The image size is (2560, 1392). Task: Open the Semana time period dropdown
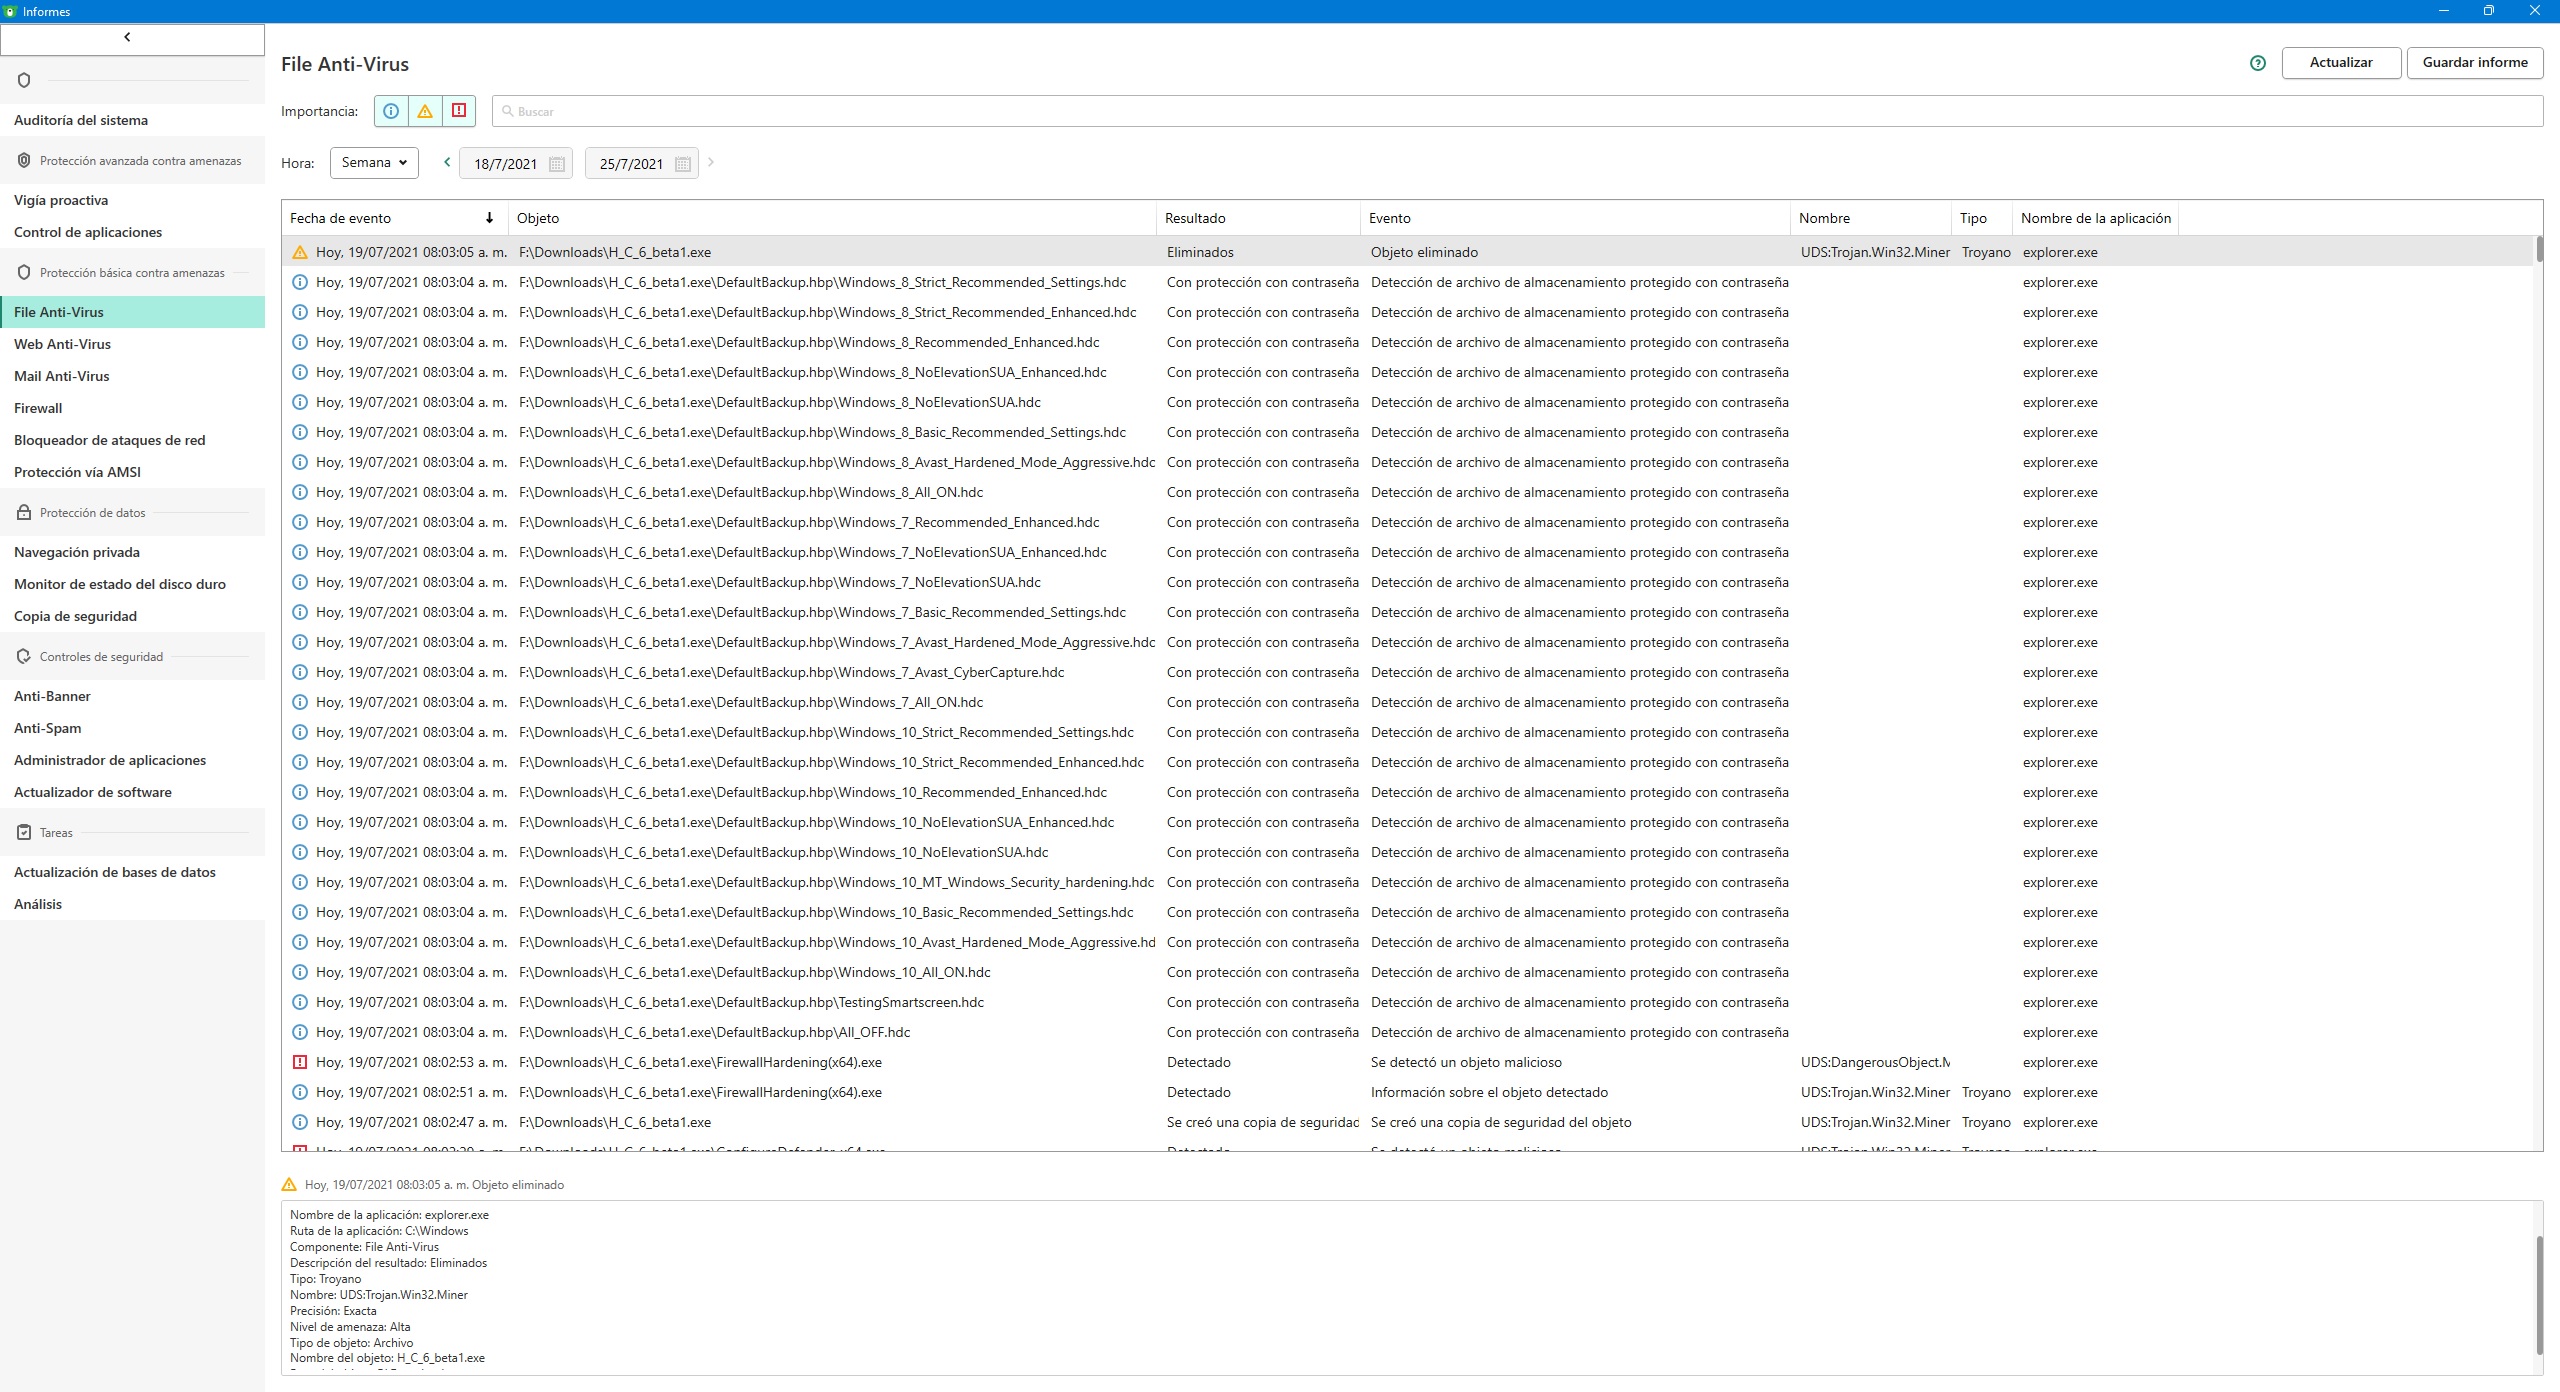point(374,162)
